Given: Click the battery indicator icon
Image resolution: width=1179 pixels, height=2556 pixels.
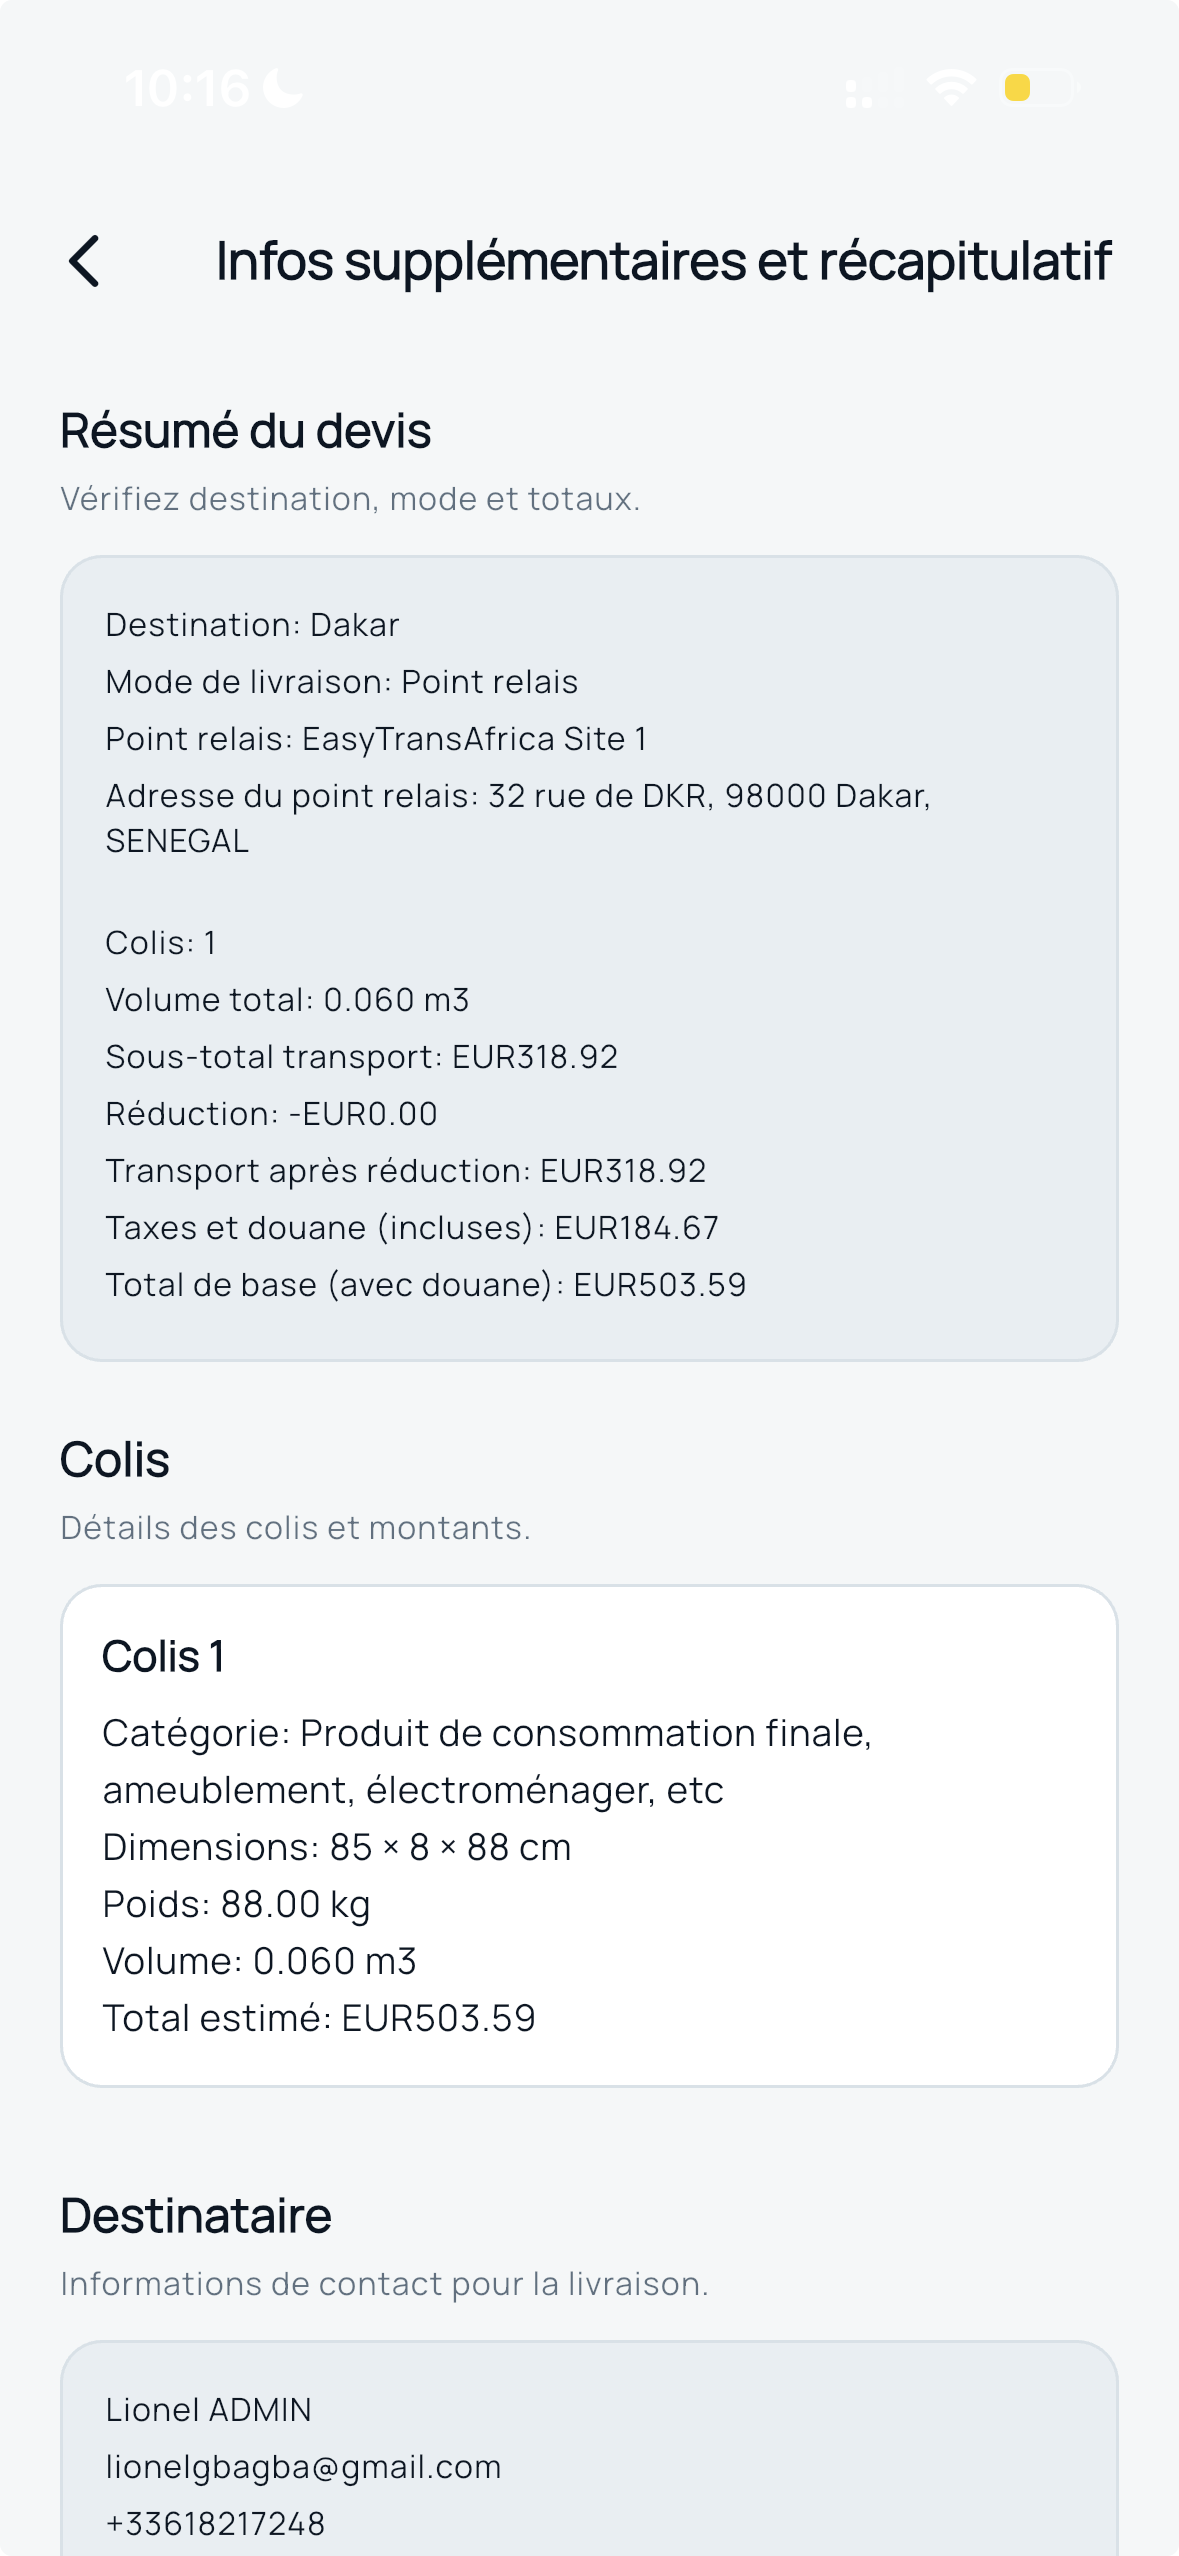Looking at the screenshot, I should (1038, 88).
